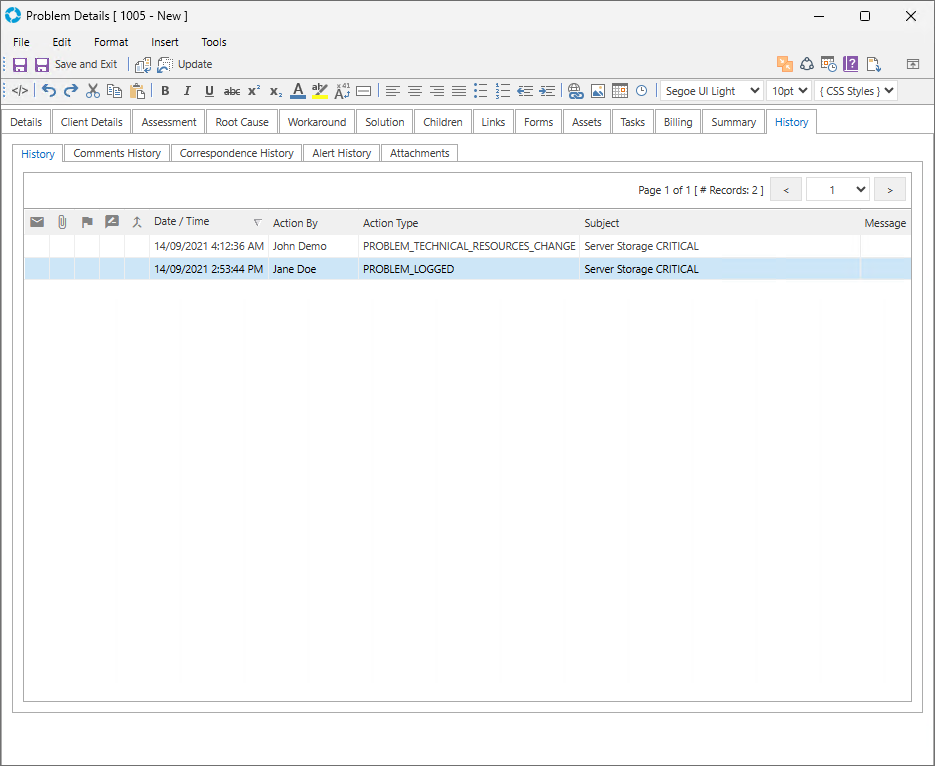Click the insert table icon
The image size is (935, 766).
(x=620, y=91)
